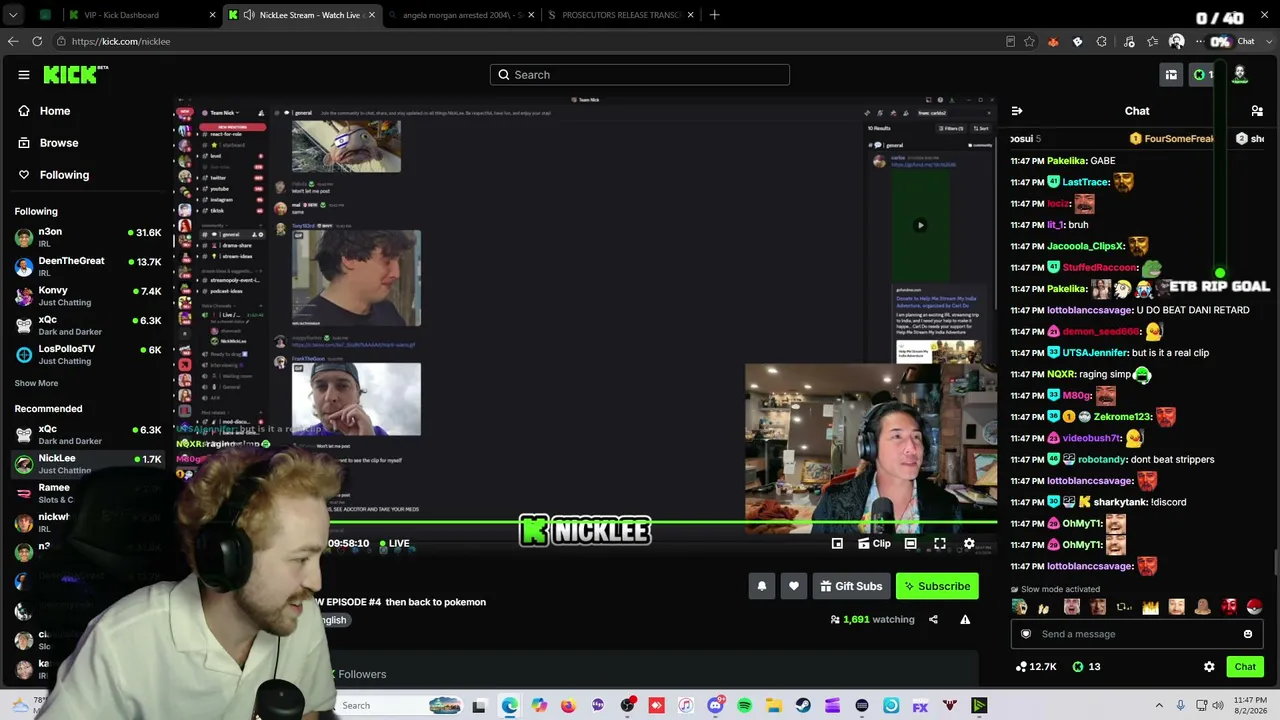Create a Clip of the stream

[x=873, y=544]
